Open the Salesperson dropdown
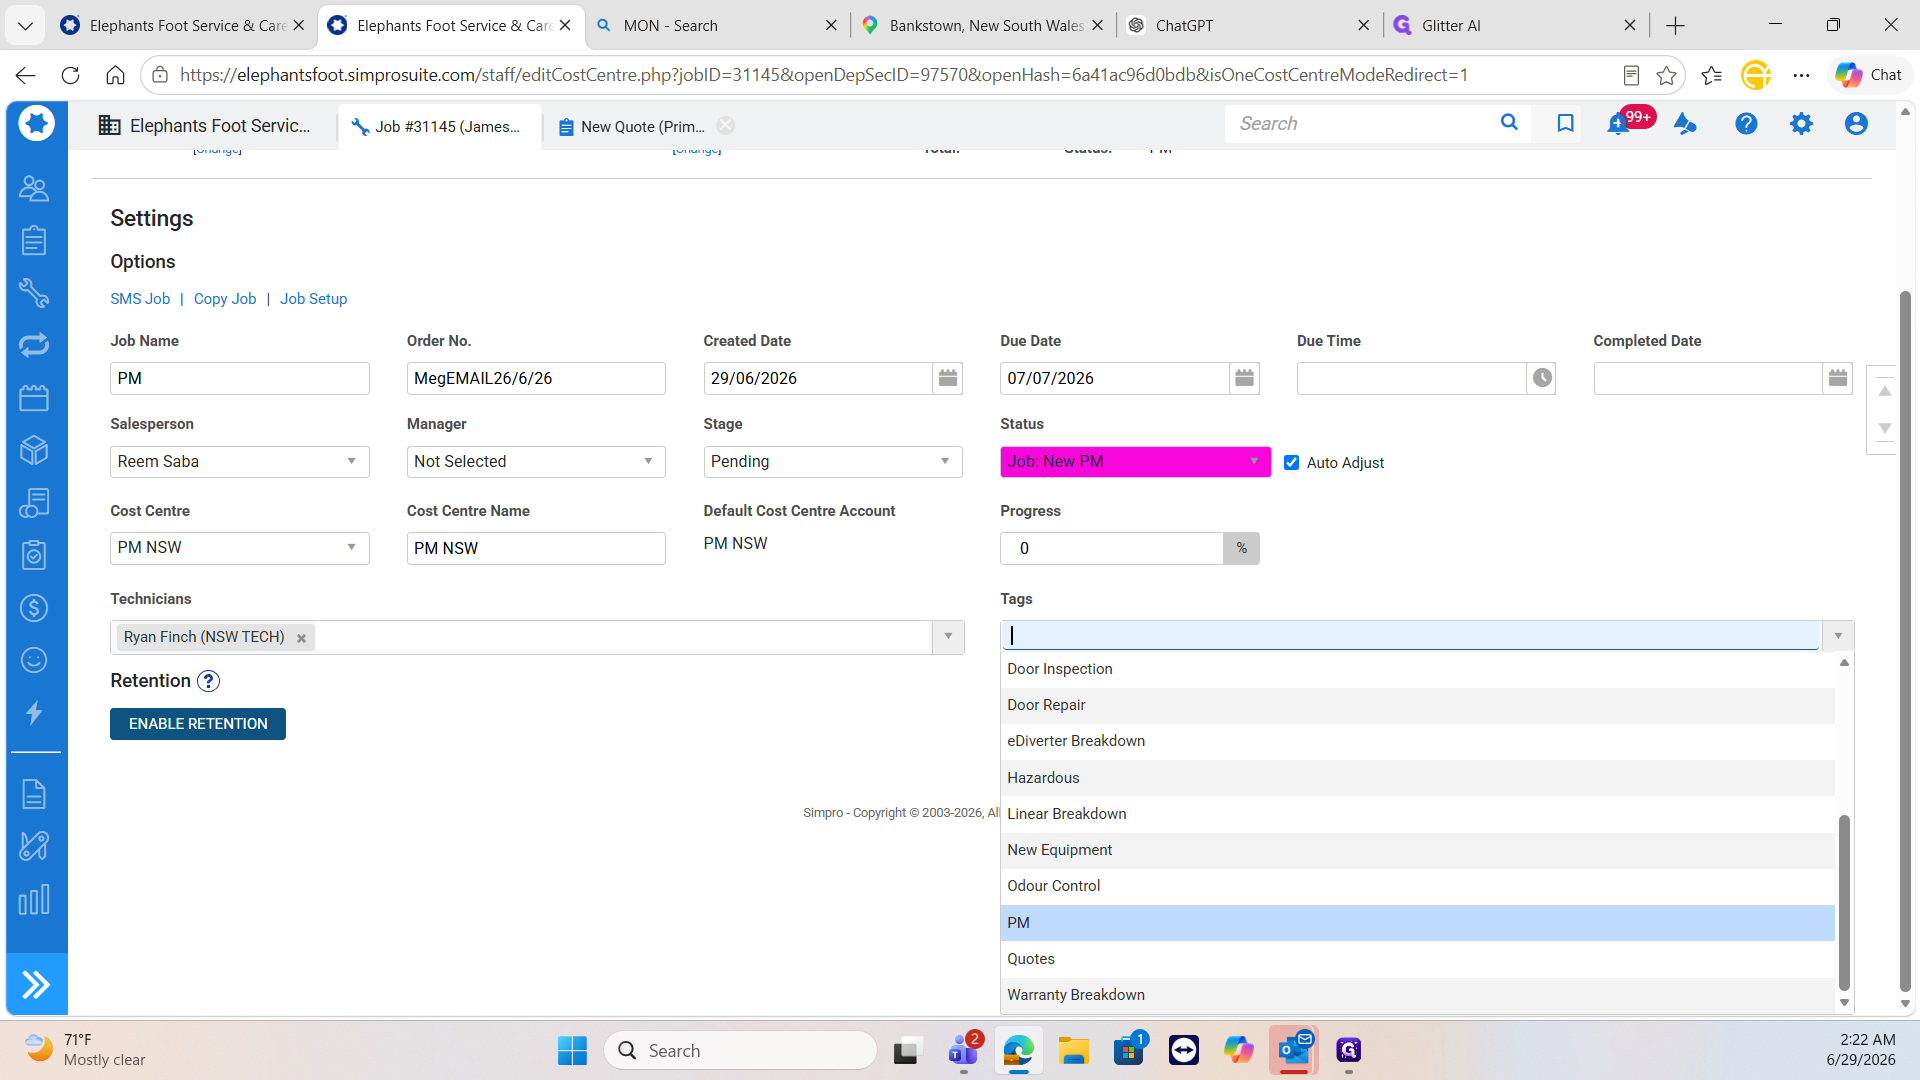The height and width of the screenshot is (1080, 1920). (x=239, y=461)
